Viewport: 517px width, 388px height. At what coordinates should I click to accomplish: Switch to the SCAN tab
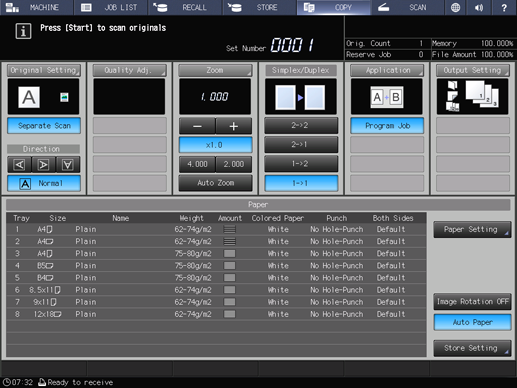(x=408, y=7)
